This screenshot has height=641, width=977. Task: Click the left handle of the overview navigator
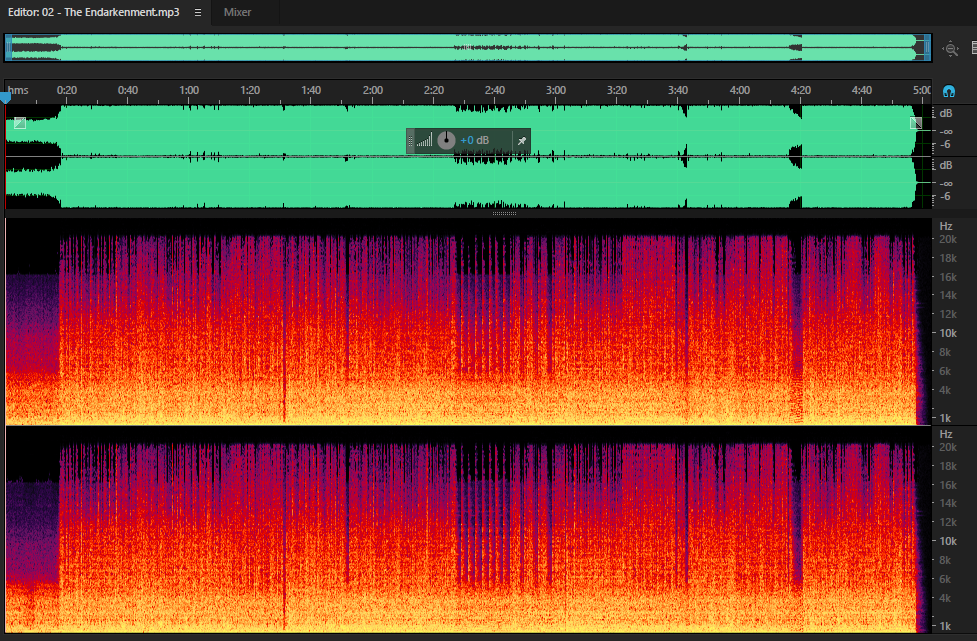(9, 48)
